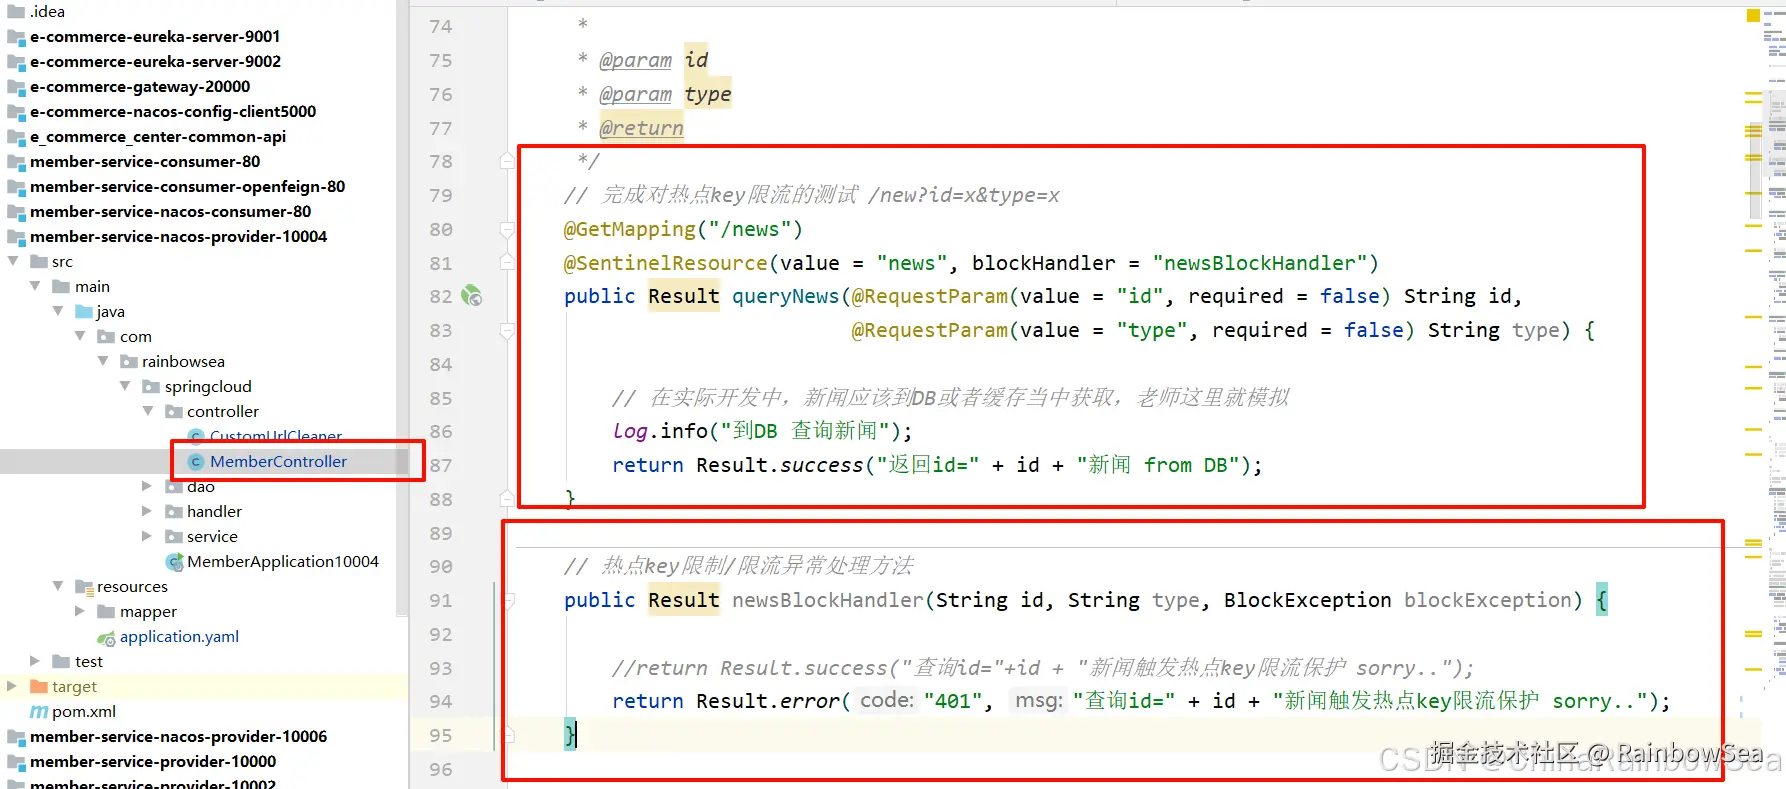
Task: Fold the Javadoc comment end on line 78
Action: 507,161
